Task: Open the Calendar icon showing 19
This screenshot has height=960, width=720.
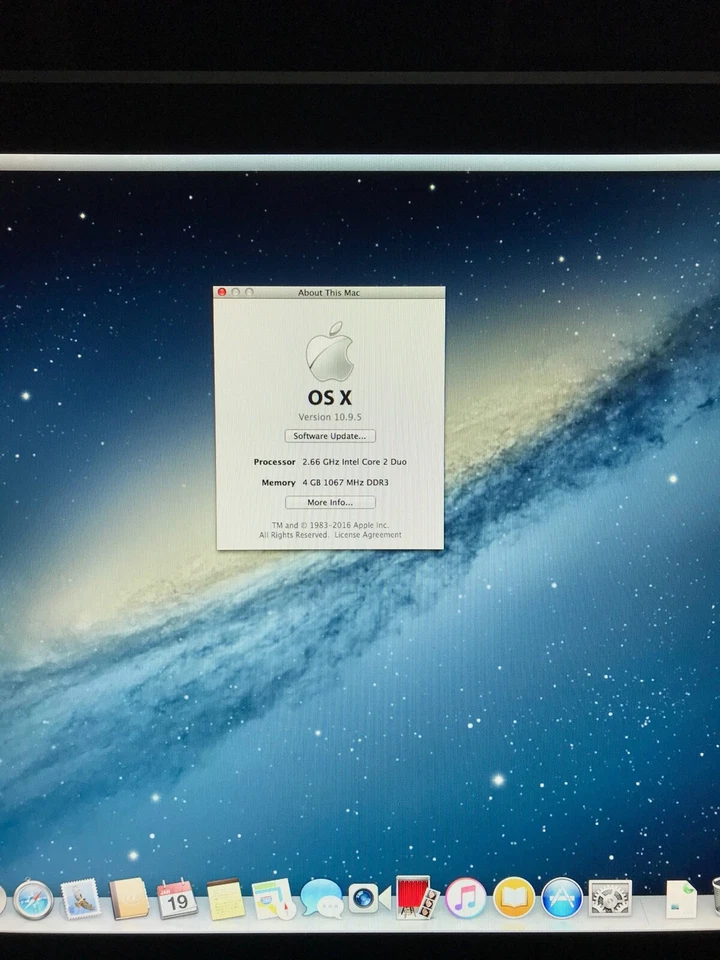Action: (177, 899)
